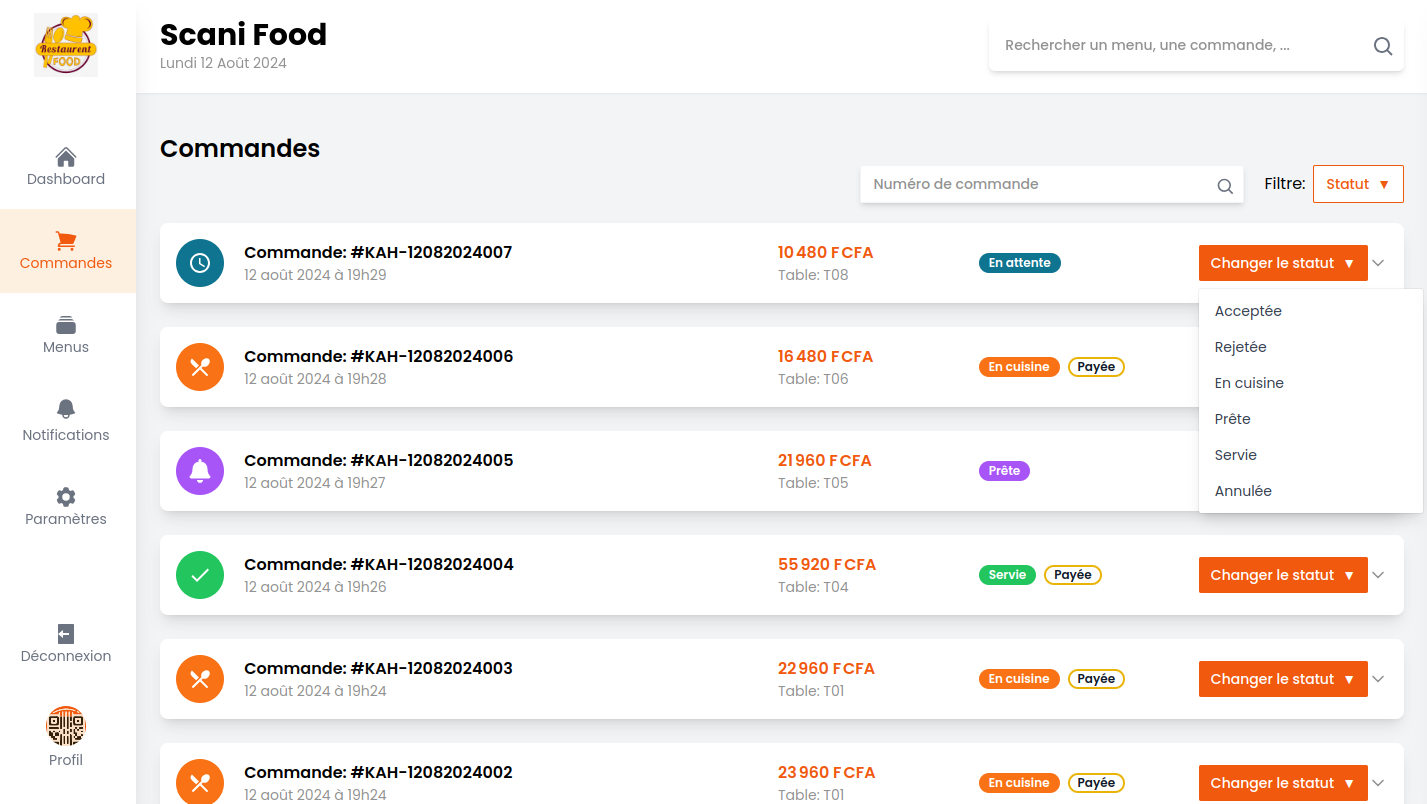Screen dimensions: 1427x804
Task: Click utensils icon of order KAH-12082024002
Action: coord(200,783)
